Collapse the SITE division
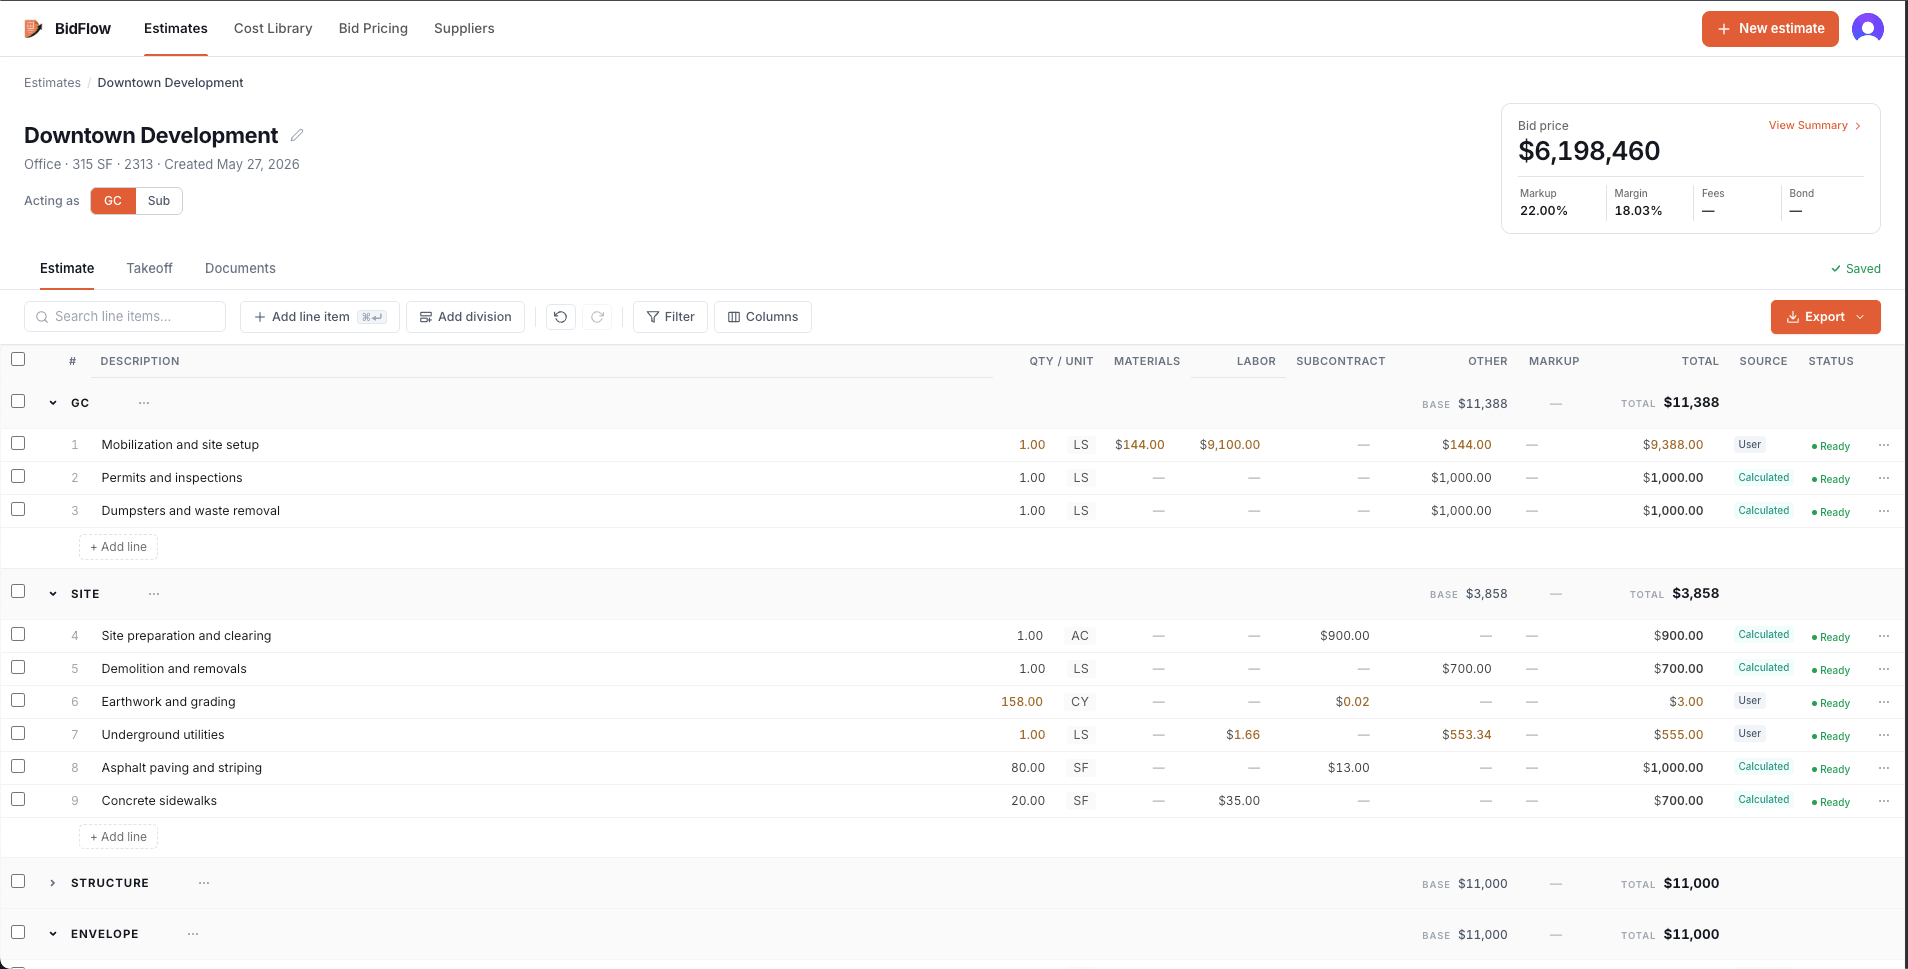Viewport: 1908px width, 969px height. [x=53, y=594]
